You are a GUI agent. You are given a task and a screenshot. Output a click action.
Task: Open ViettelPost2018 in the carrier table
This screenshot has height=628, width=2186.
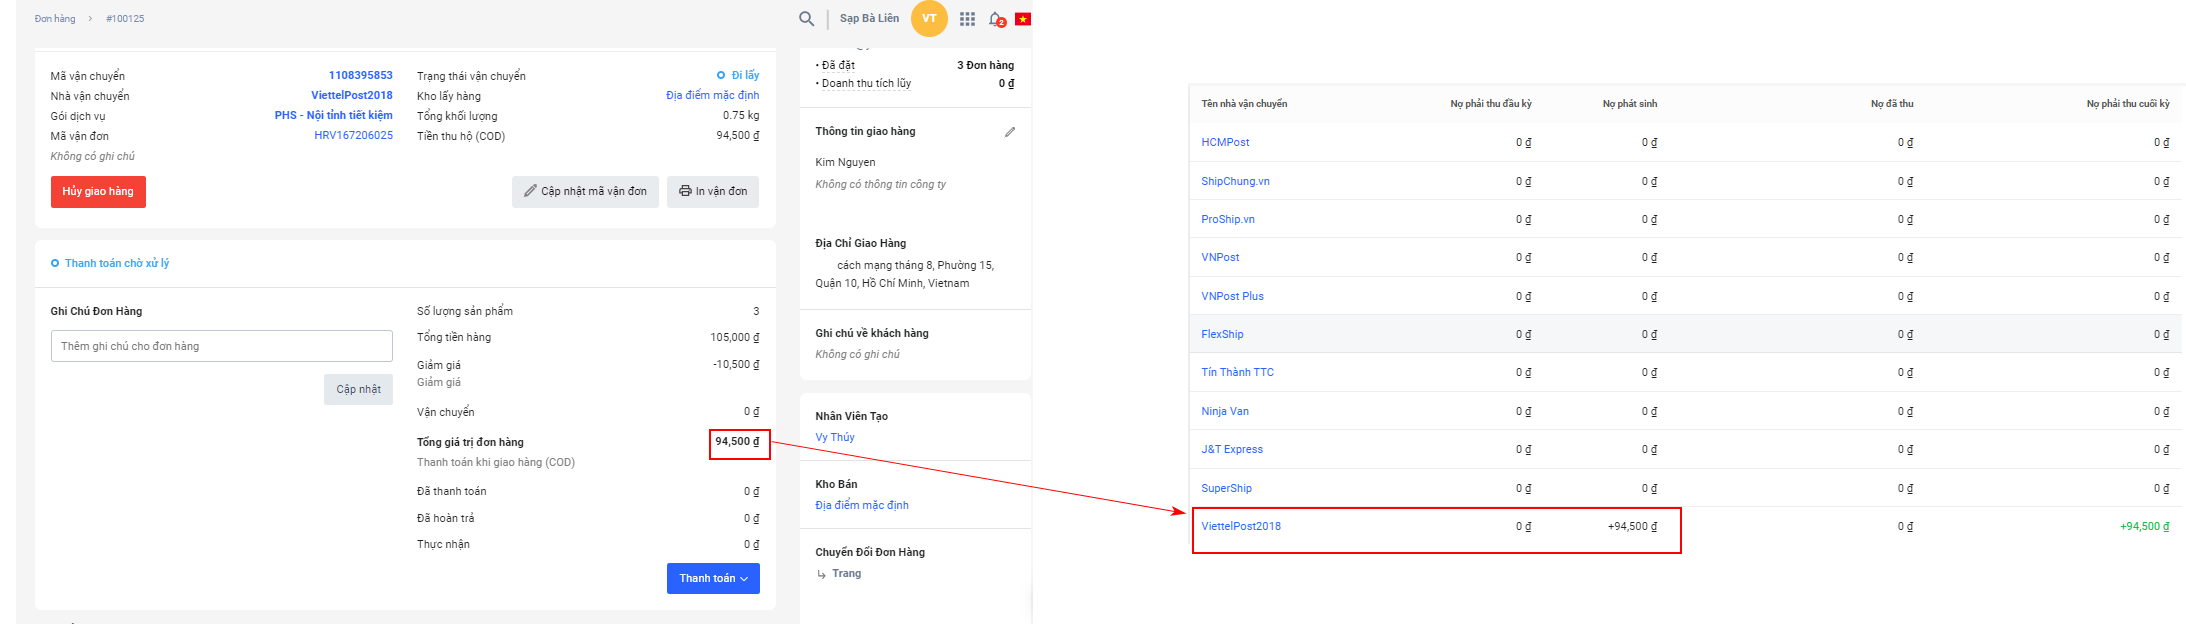(x=1240, y=527)
